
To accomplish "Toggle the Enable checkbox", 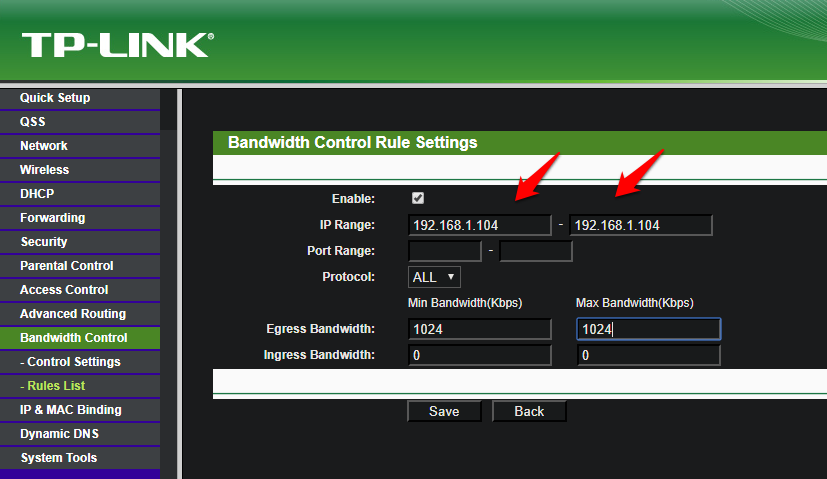I will tap(418, 198).
